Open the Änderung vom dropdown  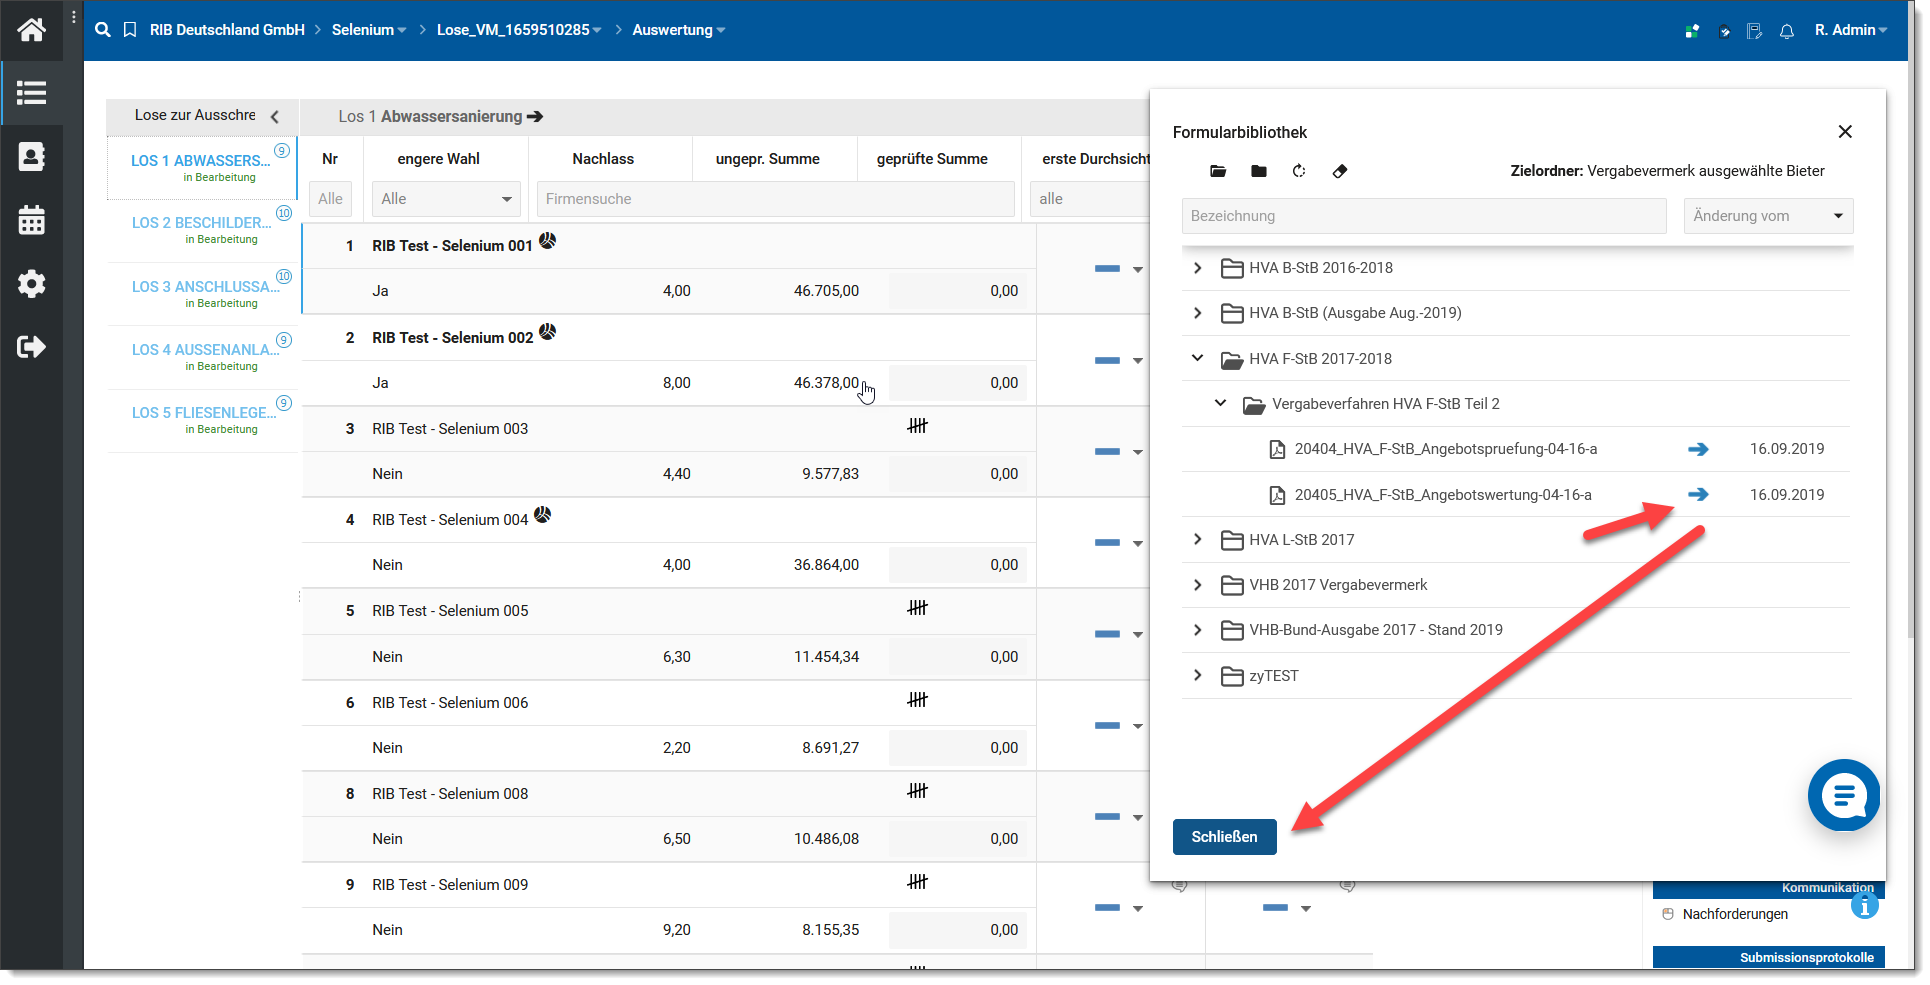pyautogui.click(x=1768, y=216)
